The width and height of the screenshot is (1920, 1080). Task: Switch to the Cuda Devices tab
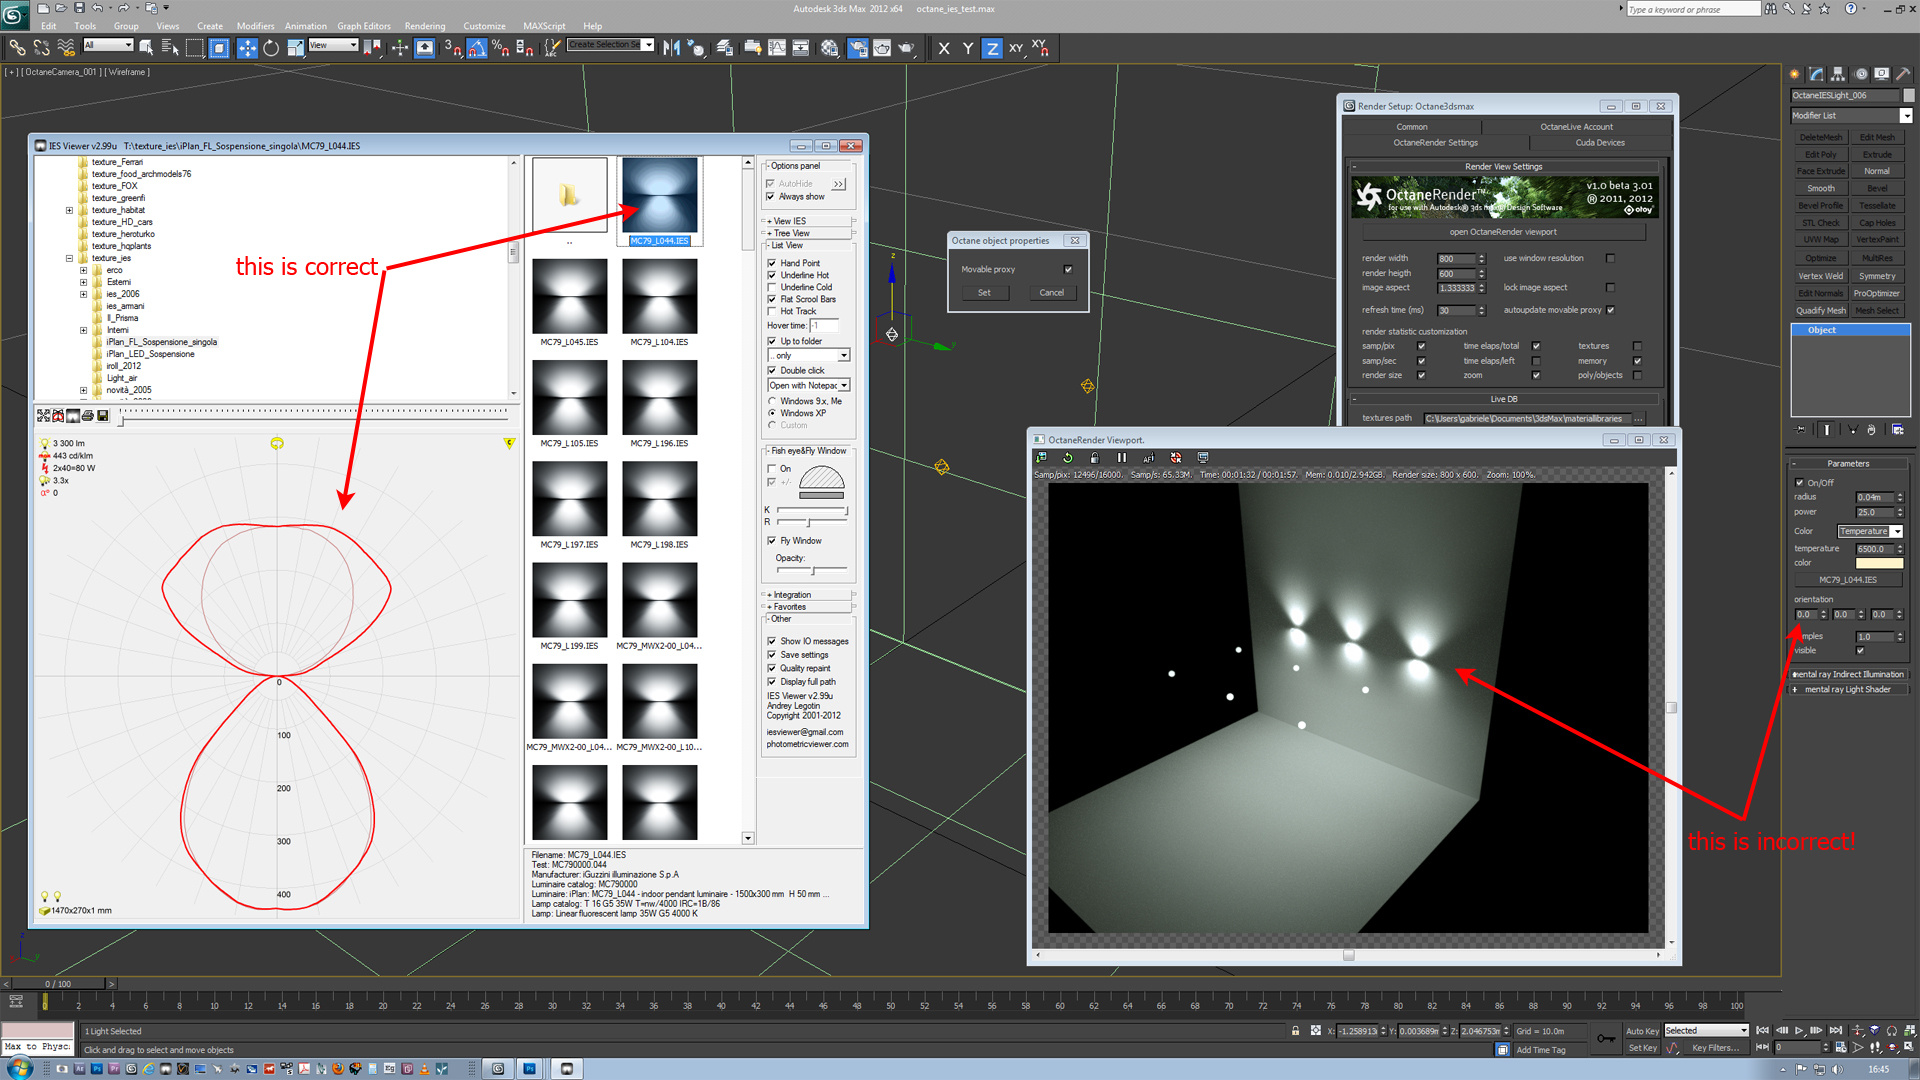[1599, 143]
